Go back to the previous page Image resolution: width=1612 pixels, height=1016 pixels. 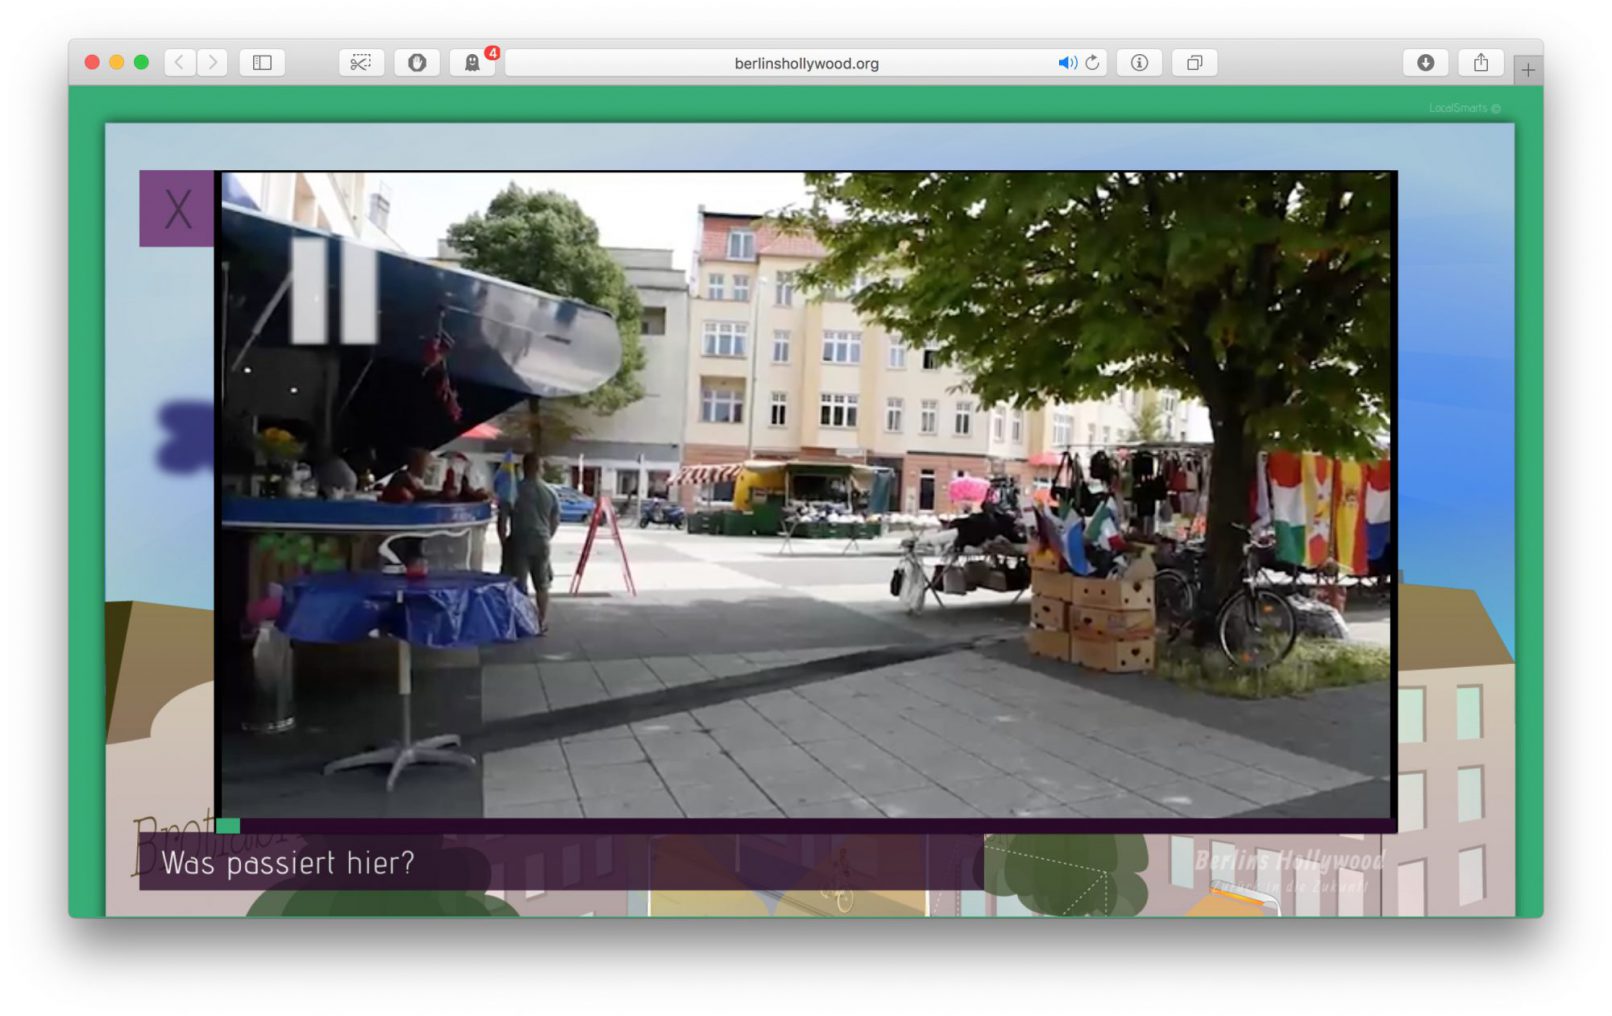click(x=180, y=63)
